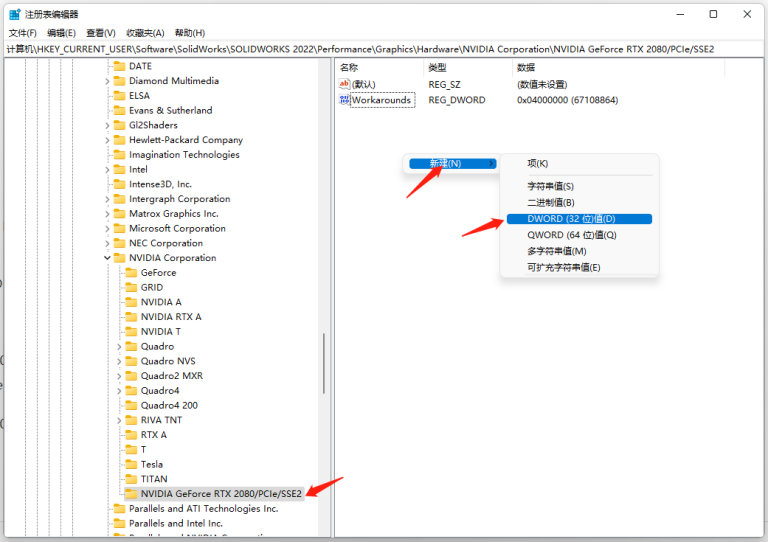The image size is (768, 542).
Task: Open the 帮助(H) menu
Action: point(190,33)
